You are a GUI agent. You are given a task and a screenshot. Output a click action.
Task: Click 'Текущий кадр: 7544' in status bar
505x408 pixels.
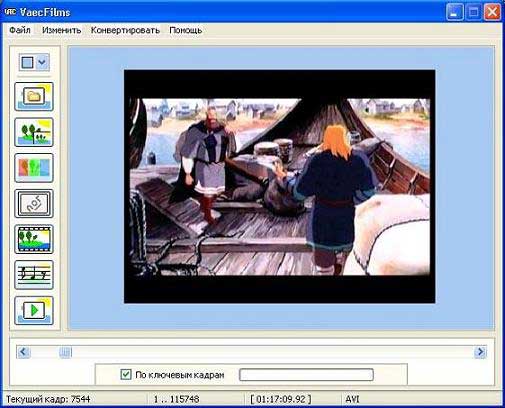click(x=48, y=399)
